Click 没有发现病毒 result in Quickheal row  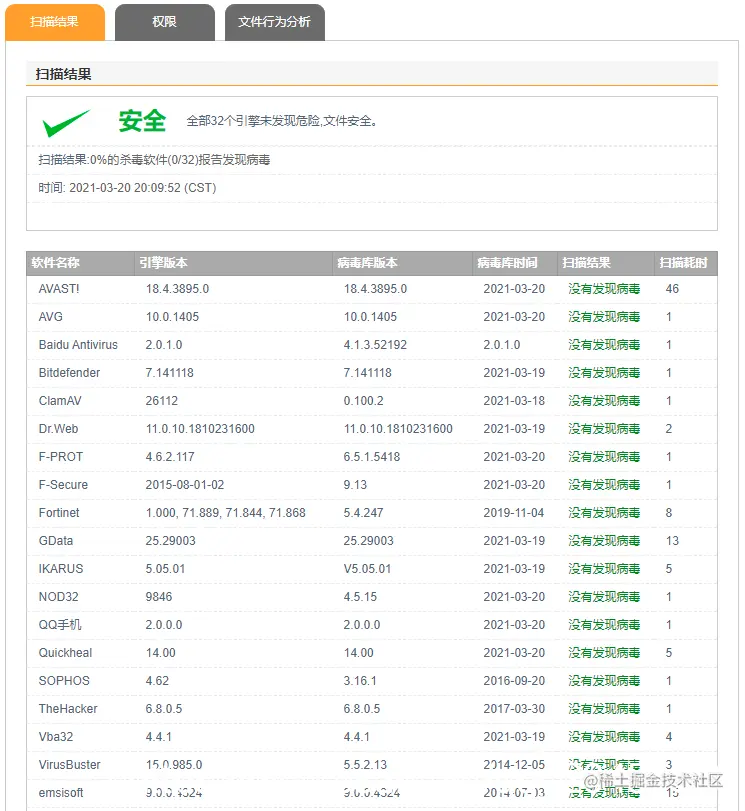[x=604, y=653]
